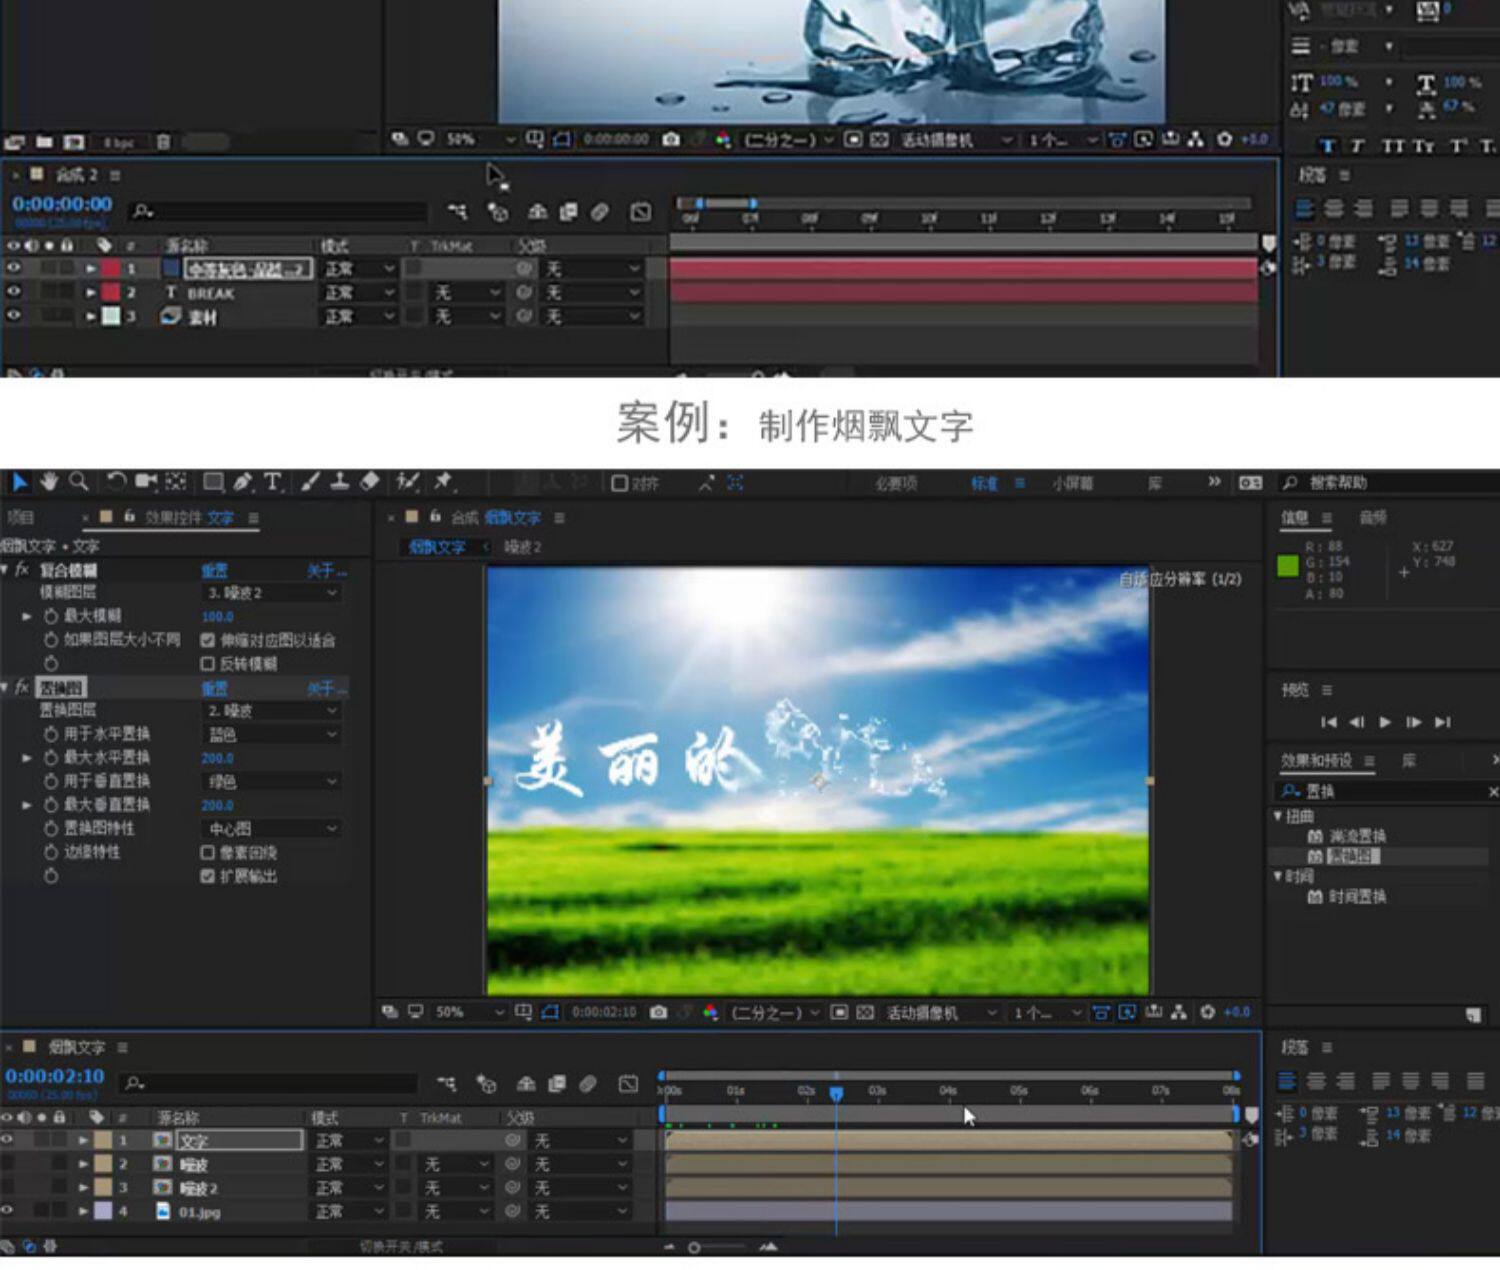This screenshot has height=1270, width=1500.
Task: Collapse the 扭曲 effects category
Action: 1278,816
